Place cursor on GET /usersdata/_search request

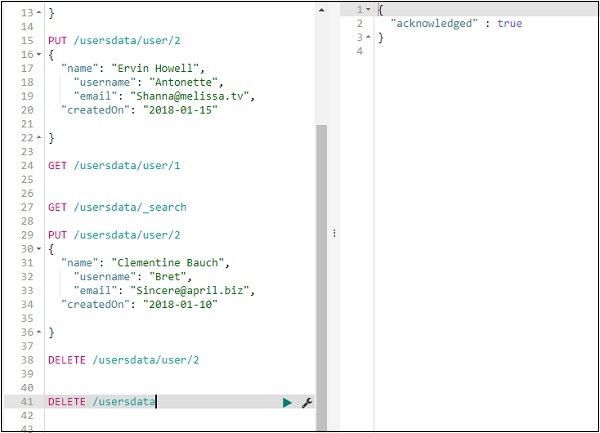point(116,207)
